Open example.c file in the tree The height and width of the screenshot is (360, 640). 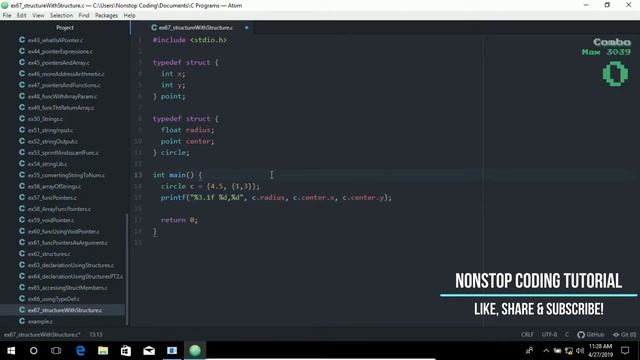click(x=40, y=322)
